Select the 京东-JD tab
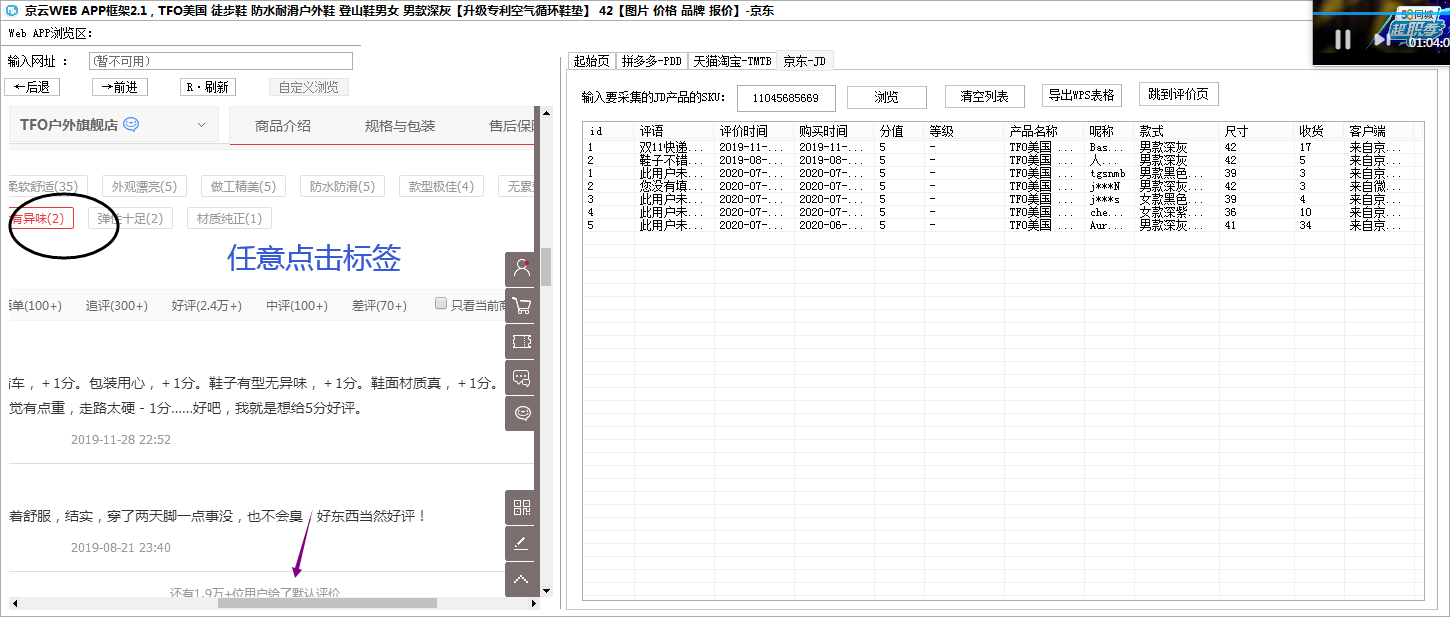The width and height of the screenshot is (1450, 617). [x=804, y=60]
